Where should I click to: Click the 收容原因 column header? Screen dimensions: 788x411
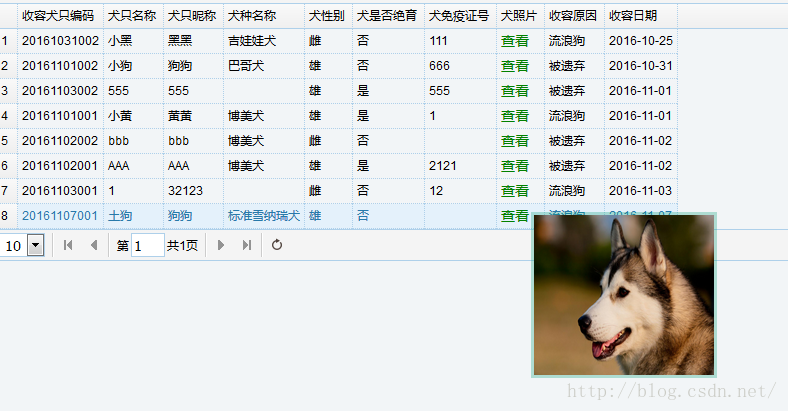[573, 16]
